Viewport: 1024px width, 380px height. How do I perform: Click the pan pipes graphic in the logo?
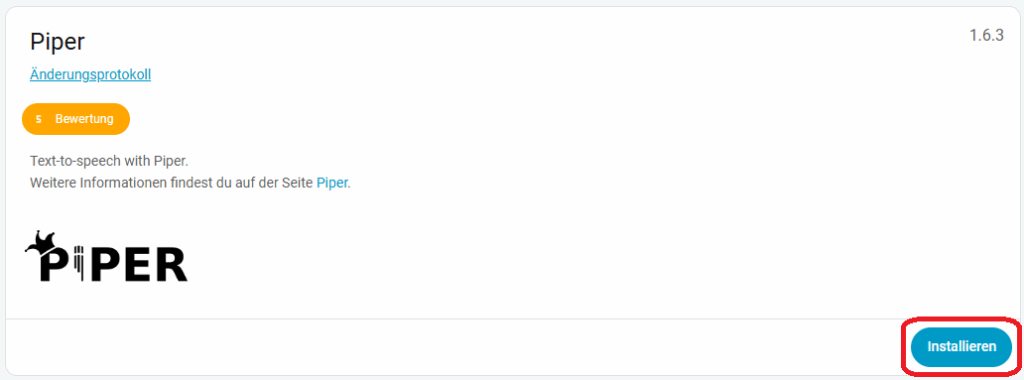click(80, 263)
